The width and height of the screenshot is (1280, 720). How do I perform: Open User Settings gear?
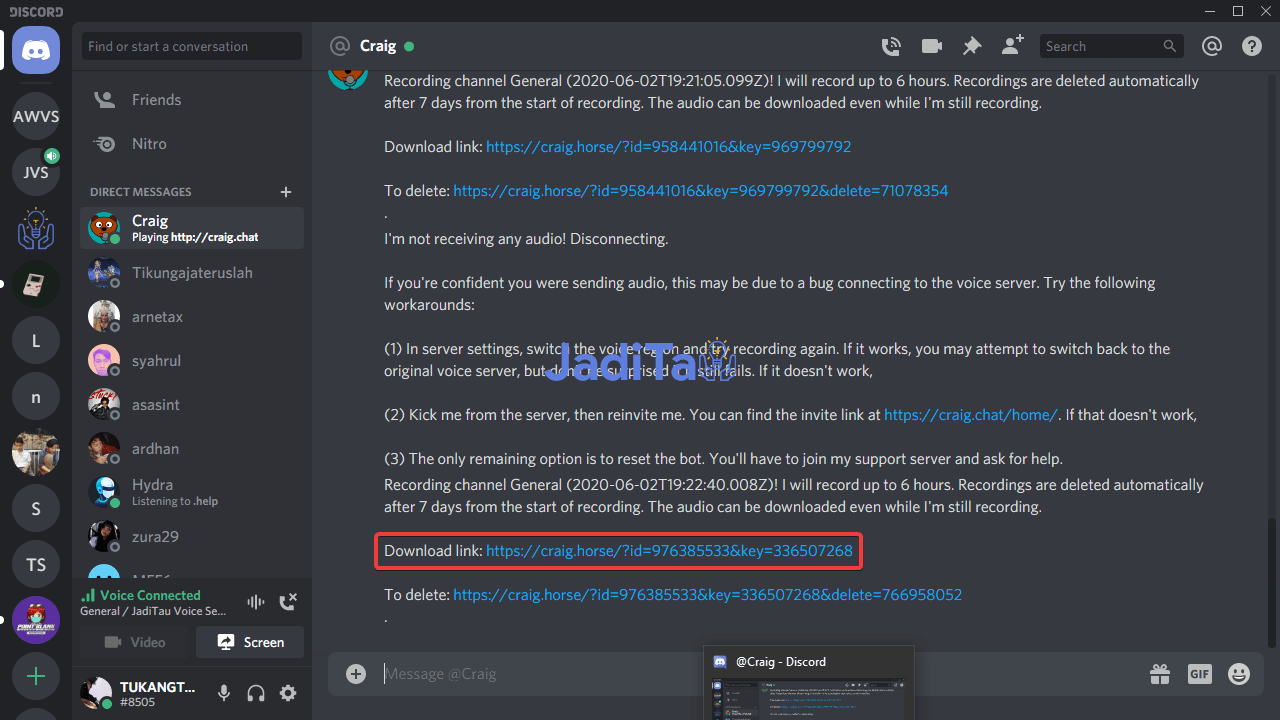tap(288, 693)
